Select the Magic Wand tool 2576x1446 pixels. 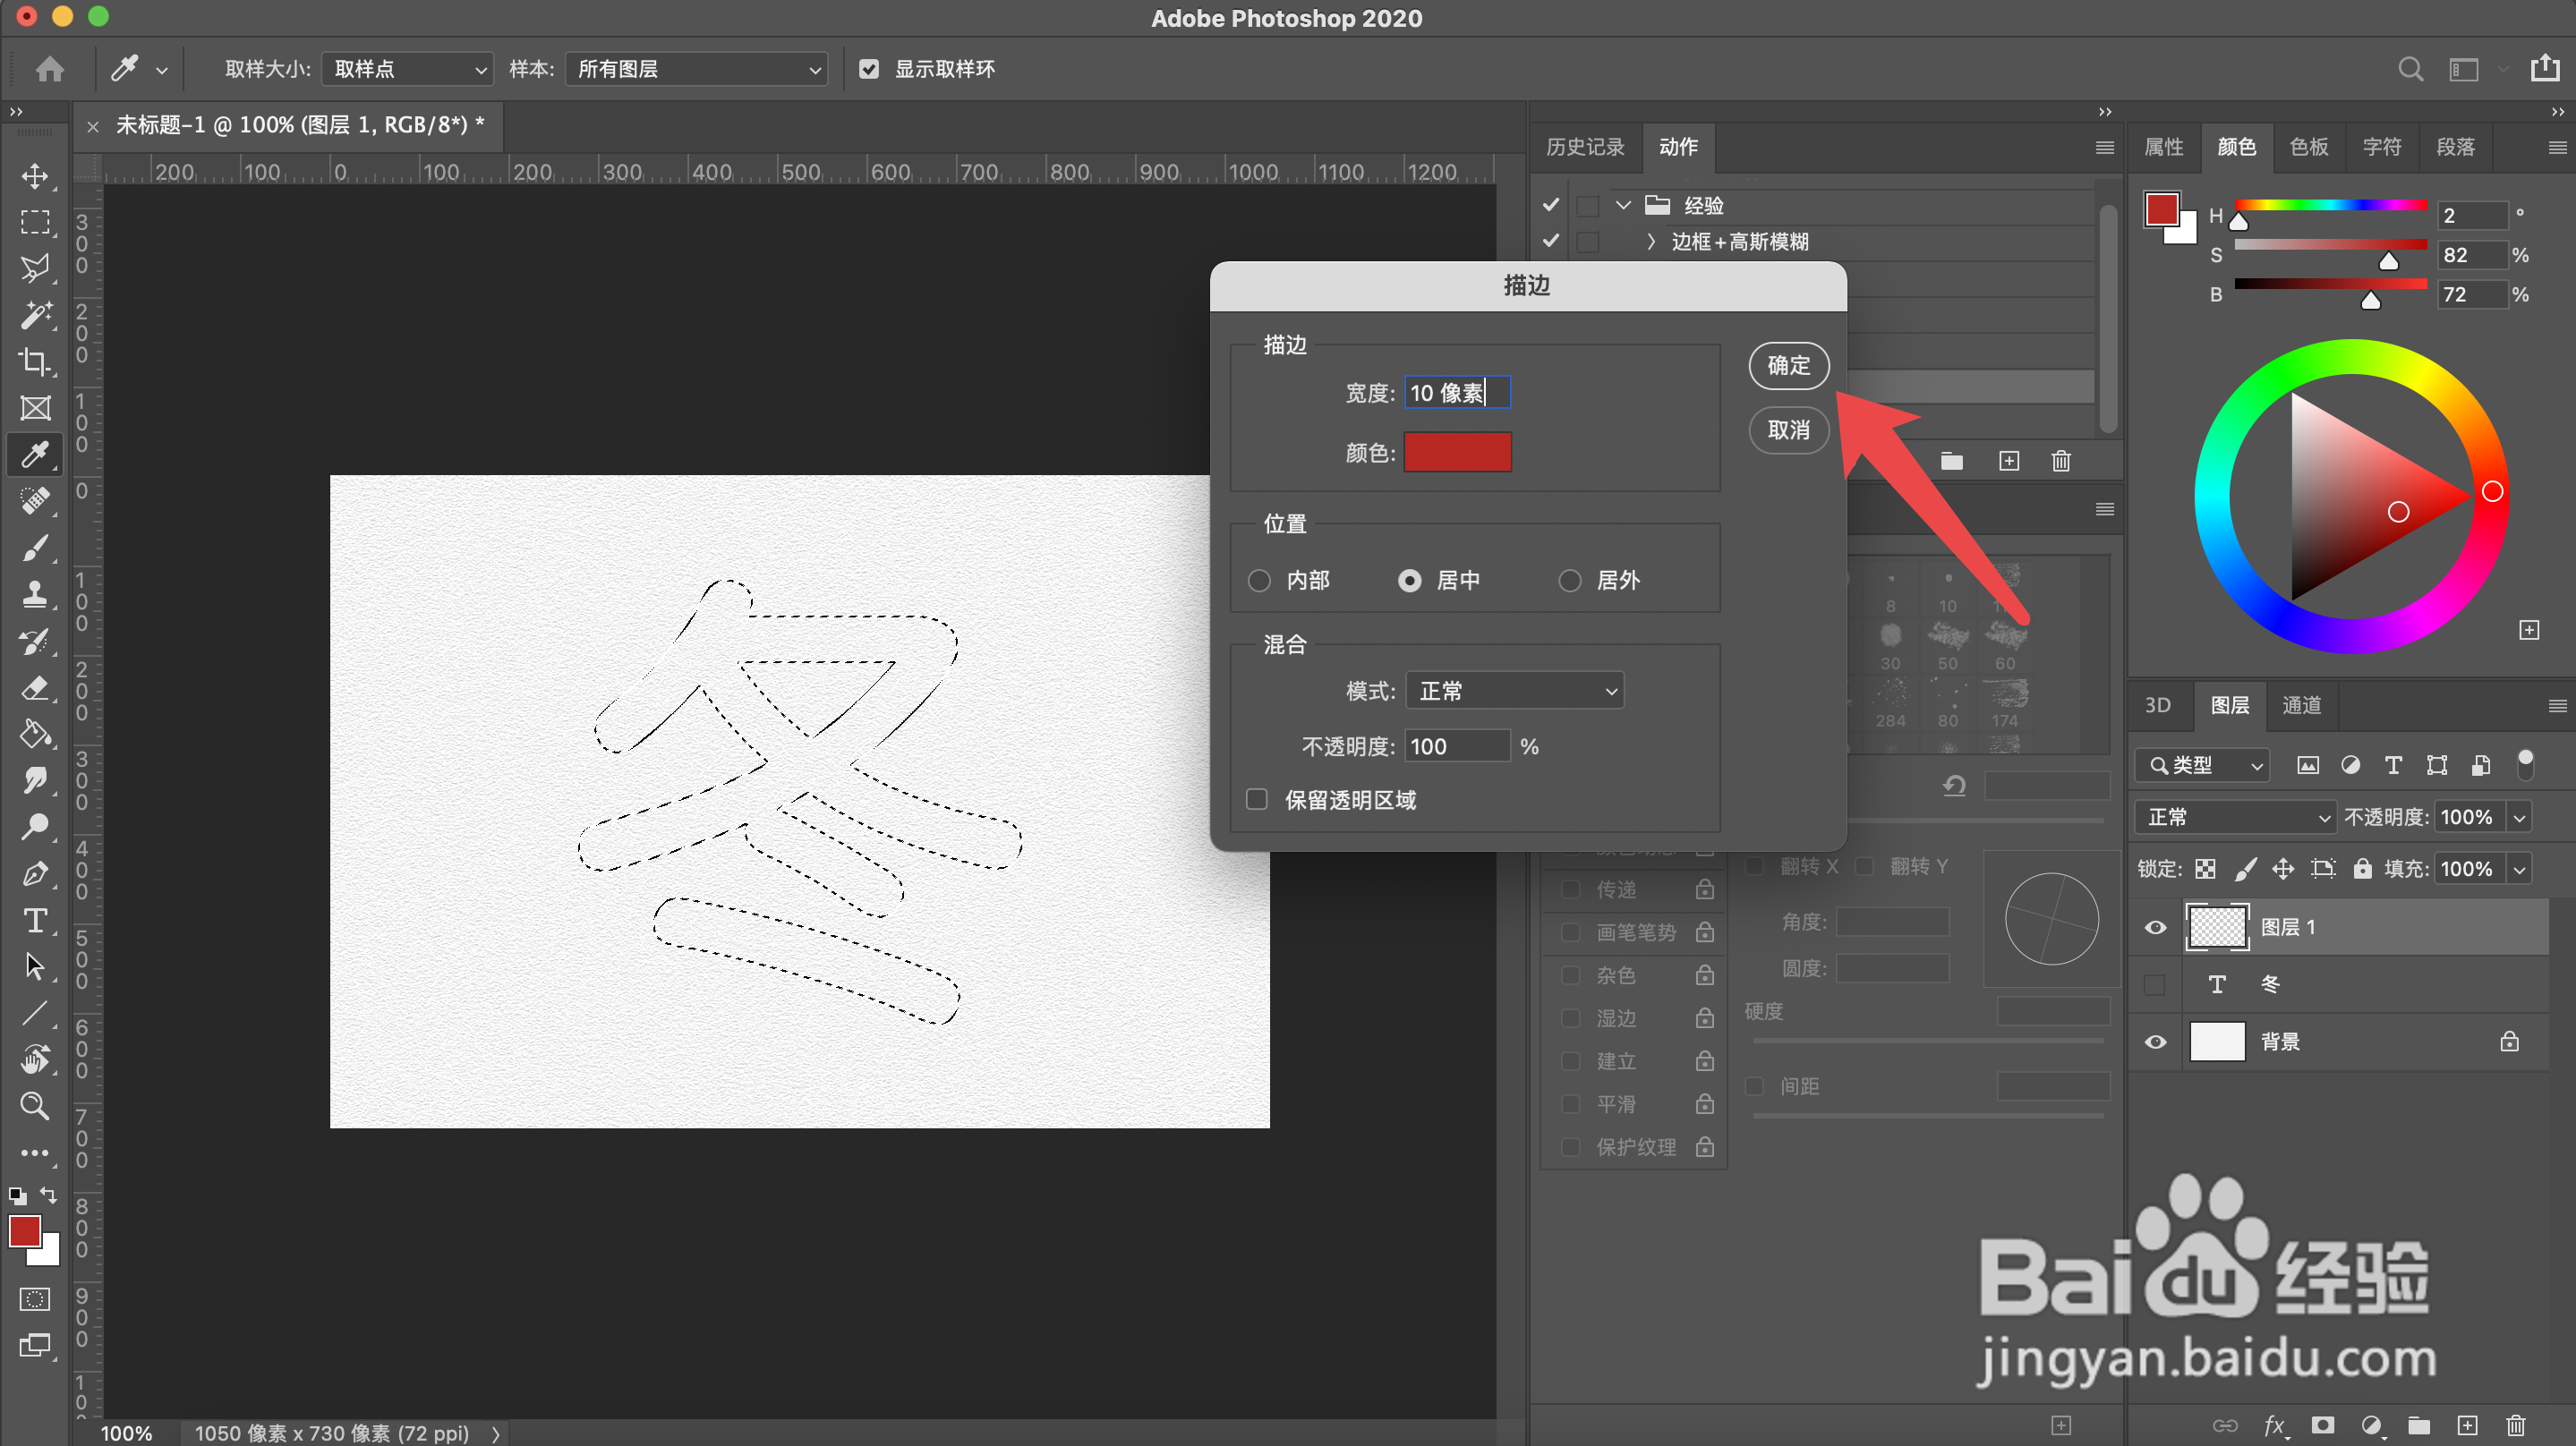coord(35,315)
